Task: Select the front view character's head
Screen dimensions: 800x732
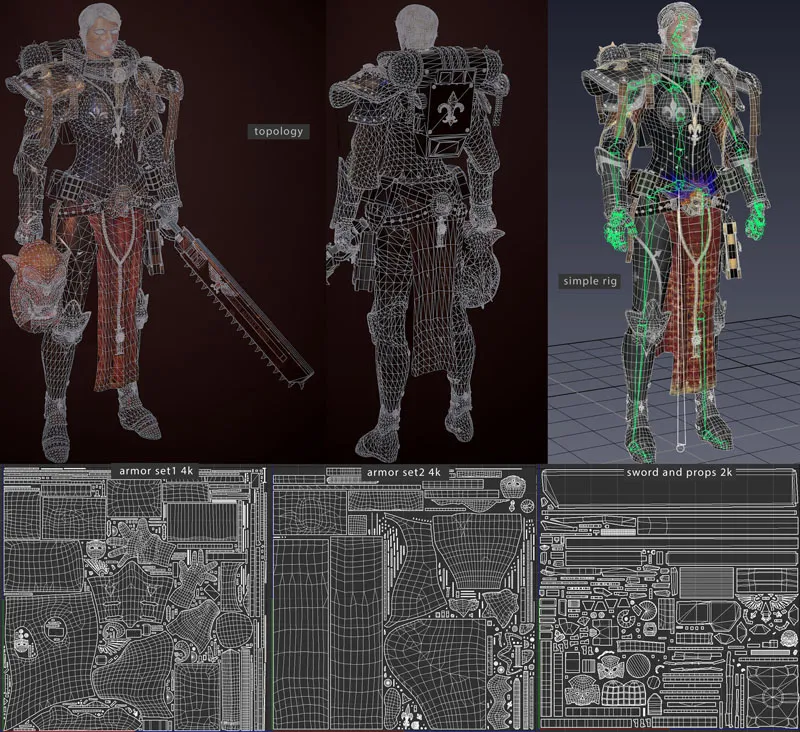Action: pyautogui.click(x=109, y=29)
